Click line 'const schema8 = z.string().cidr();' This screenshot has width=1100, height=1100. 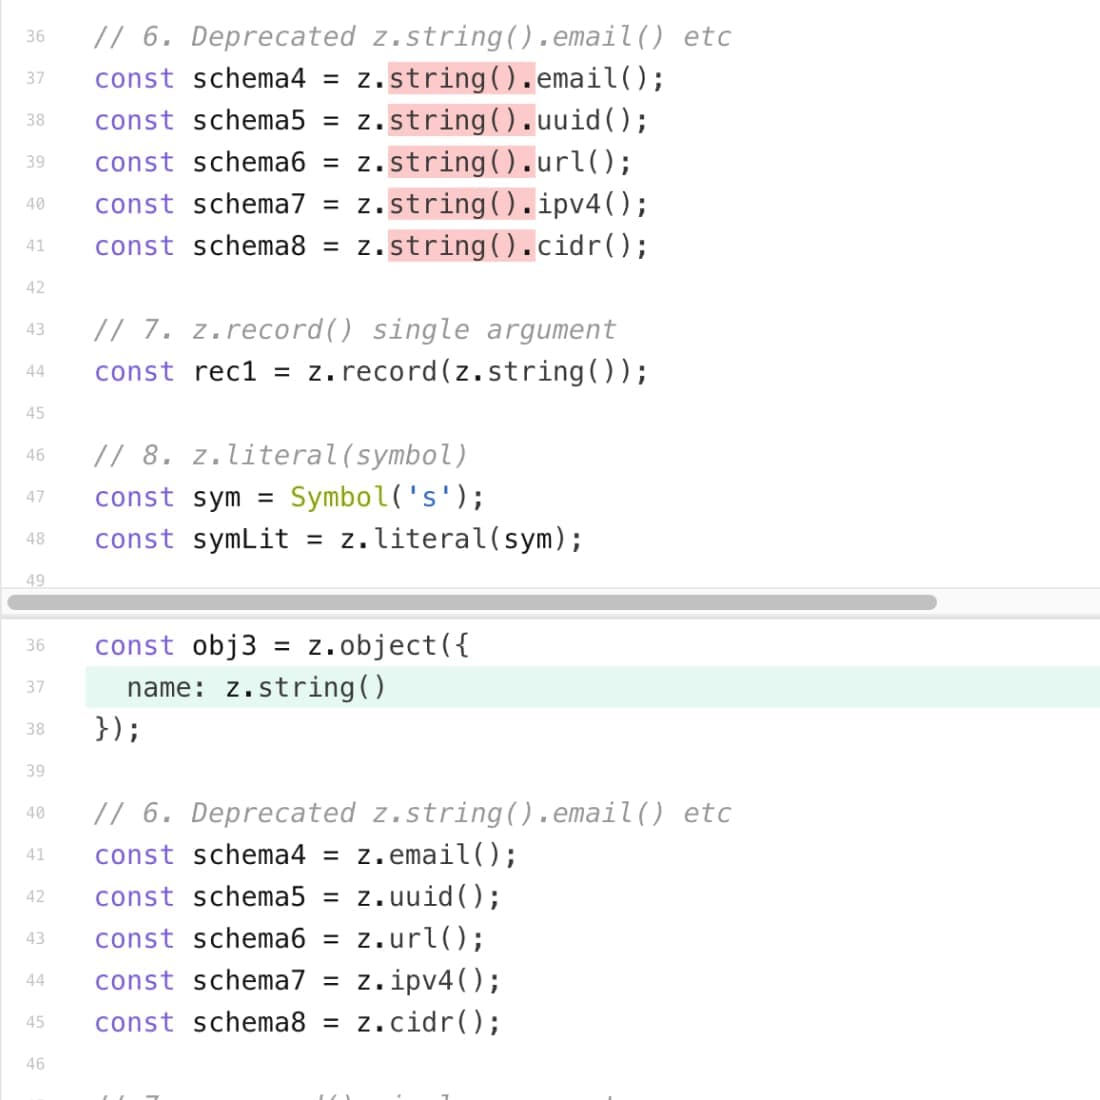(371, 246)
